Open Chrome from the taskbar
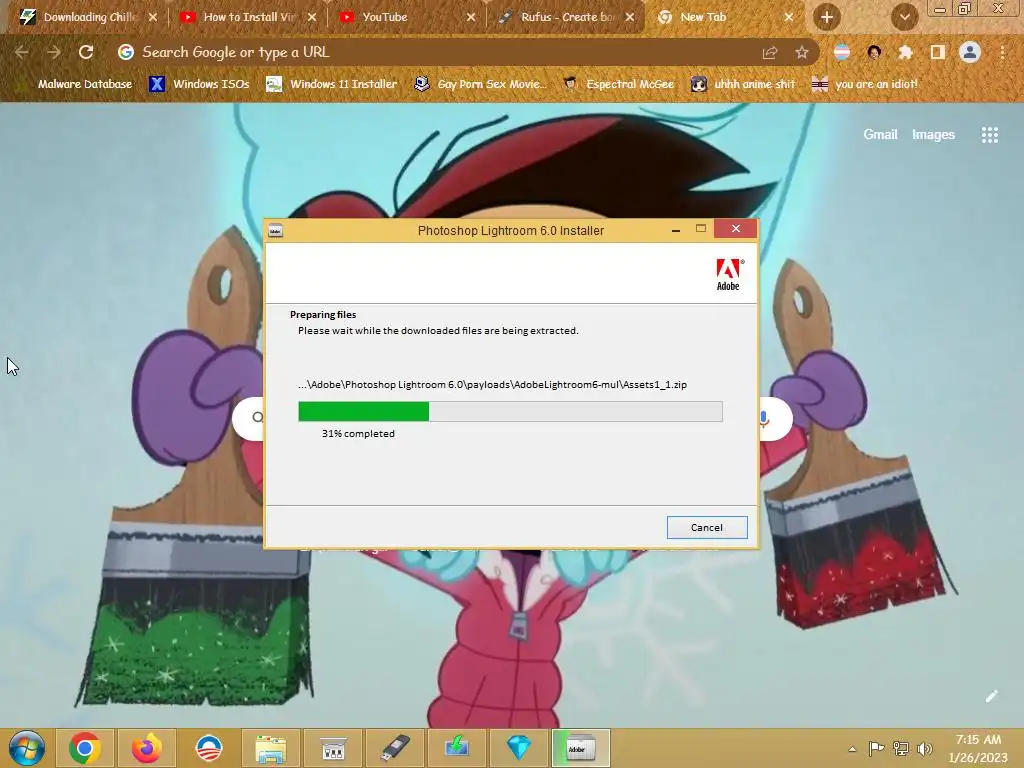The image size is (1024, 768). (x=85, y=748)
